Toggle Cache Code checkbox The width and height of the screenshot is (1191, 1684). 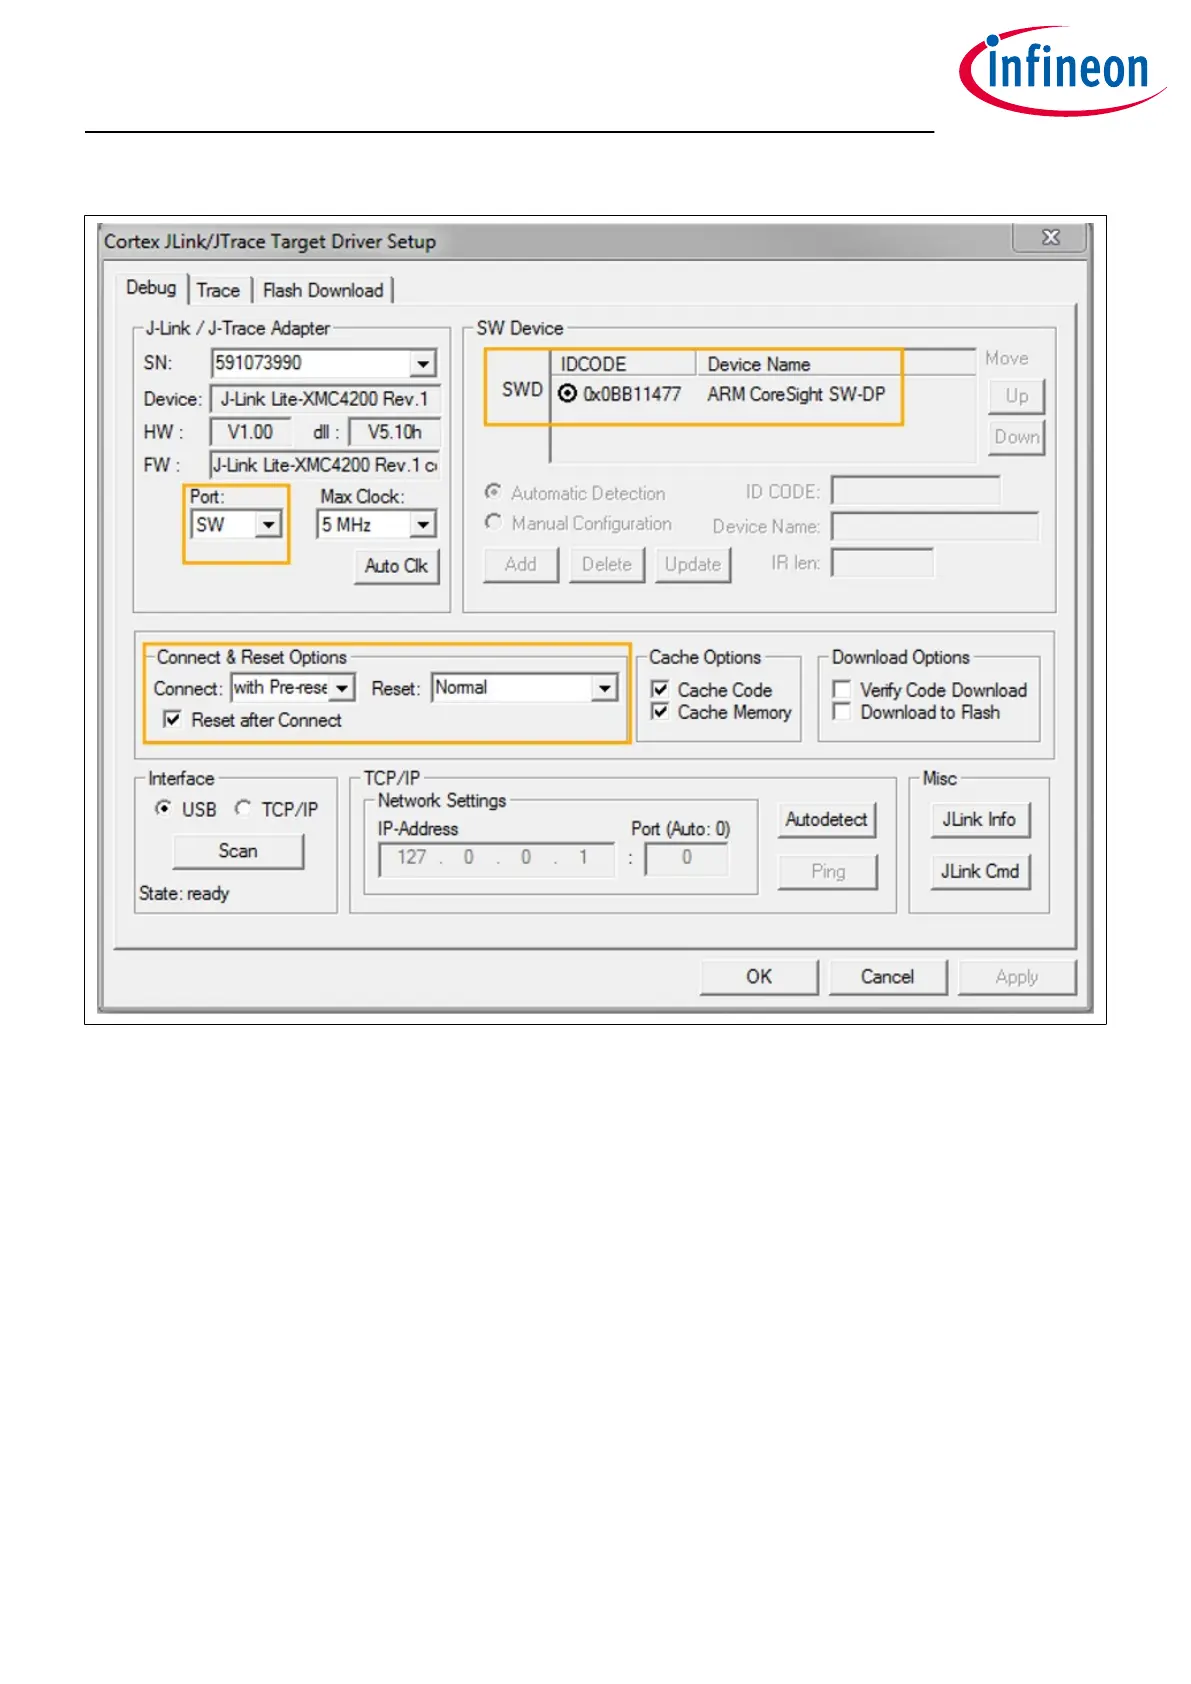tap(660, 689)
